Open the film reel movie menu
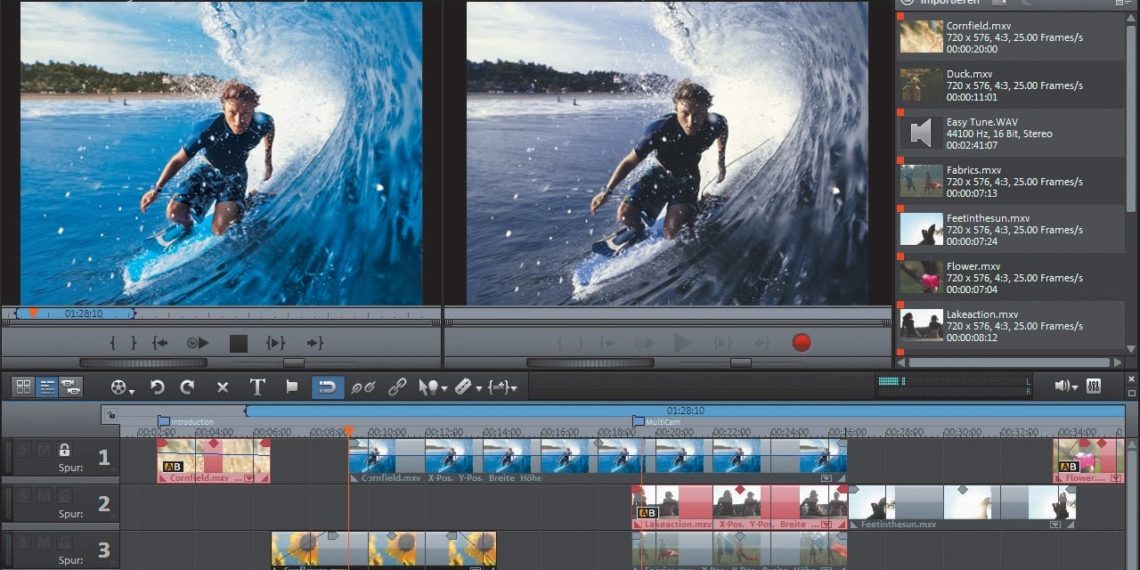Image resolution: width=1140 pixels, height=570 pixels. 122,388
